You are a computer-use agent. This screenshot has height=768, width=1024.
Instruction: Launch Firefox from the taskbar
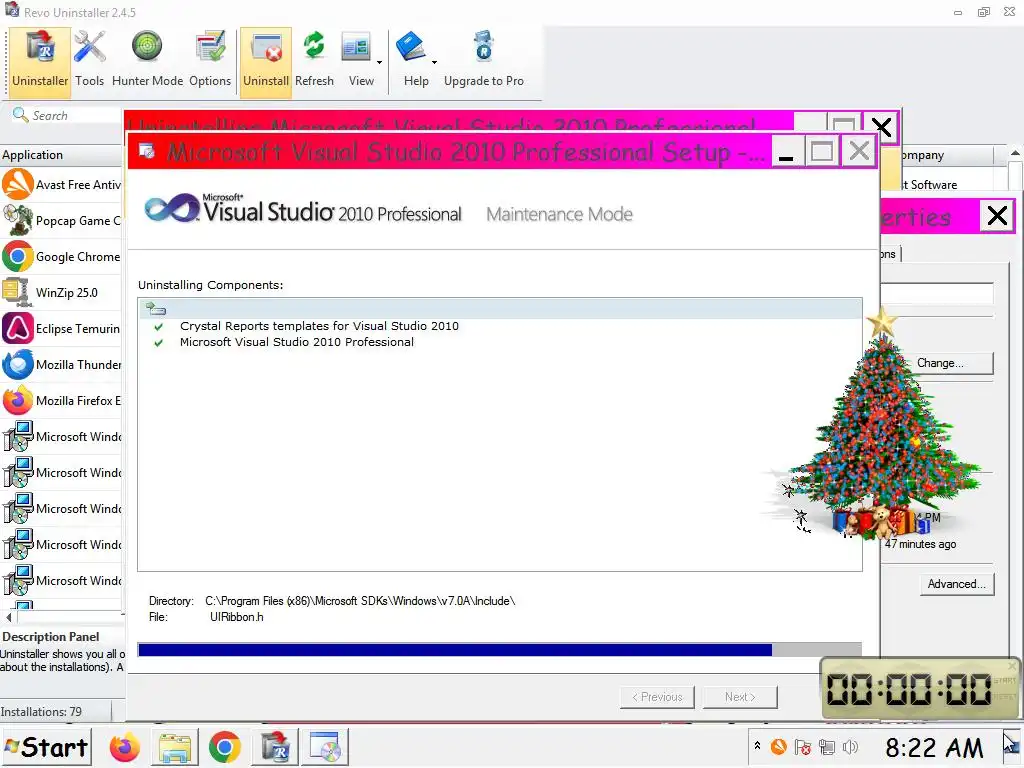pyautogui.click(x=125, y=748)
